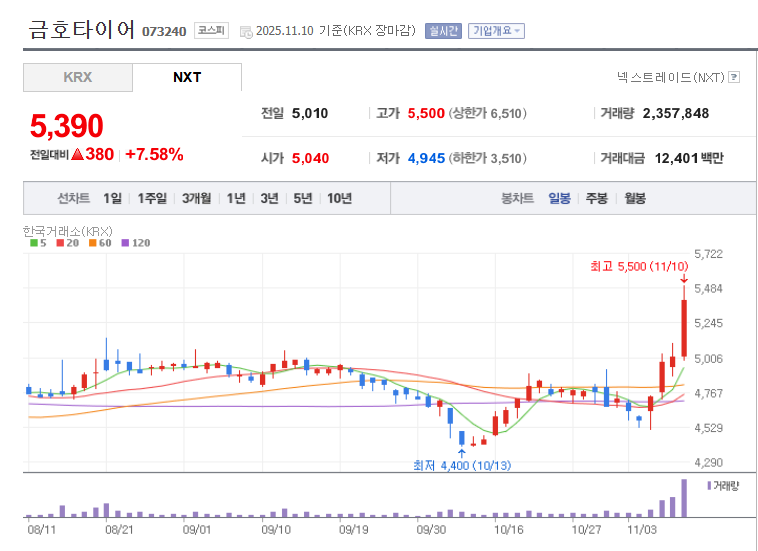
Task: Click the stock code 073240
Action: click(164, 31)
